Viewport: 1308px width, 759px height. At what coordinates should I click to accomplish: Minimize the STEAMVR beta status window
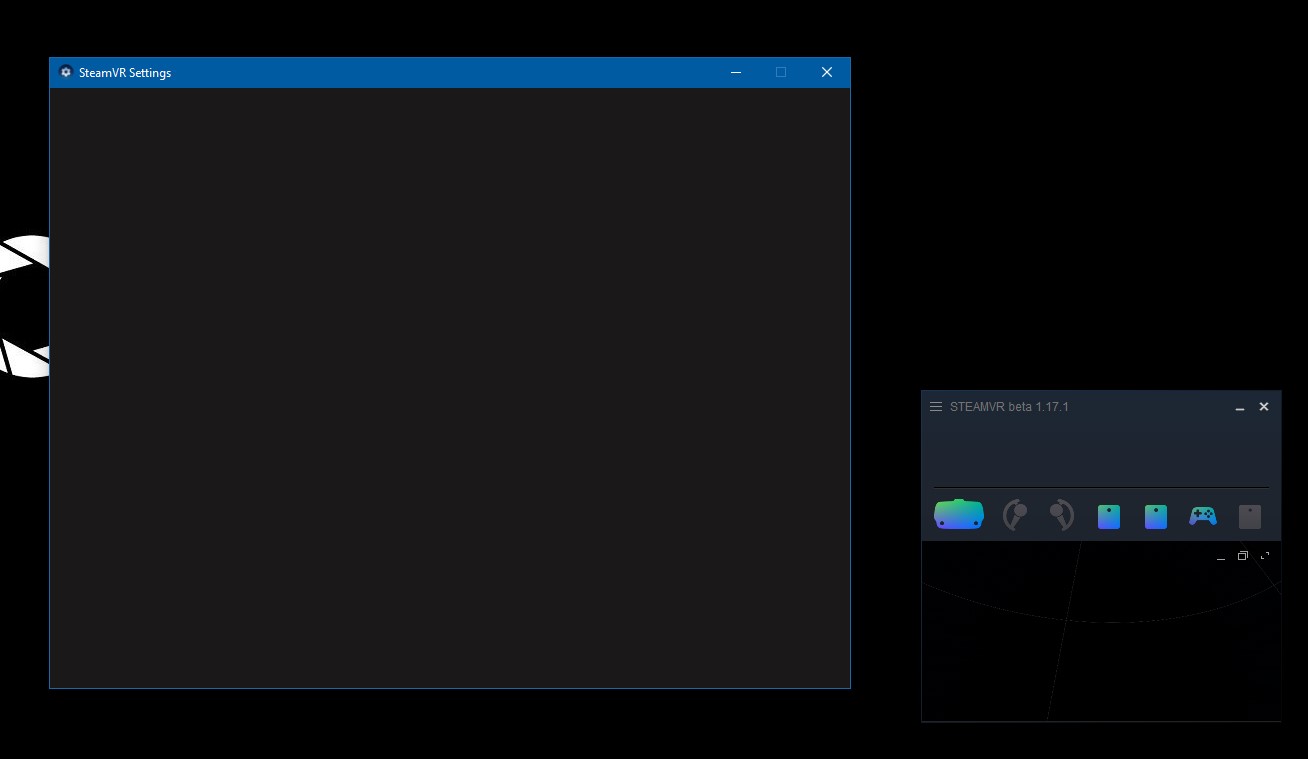1240,408
